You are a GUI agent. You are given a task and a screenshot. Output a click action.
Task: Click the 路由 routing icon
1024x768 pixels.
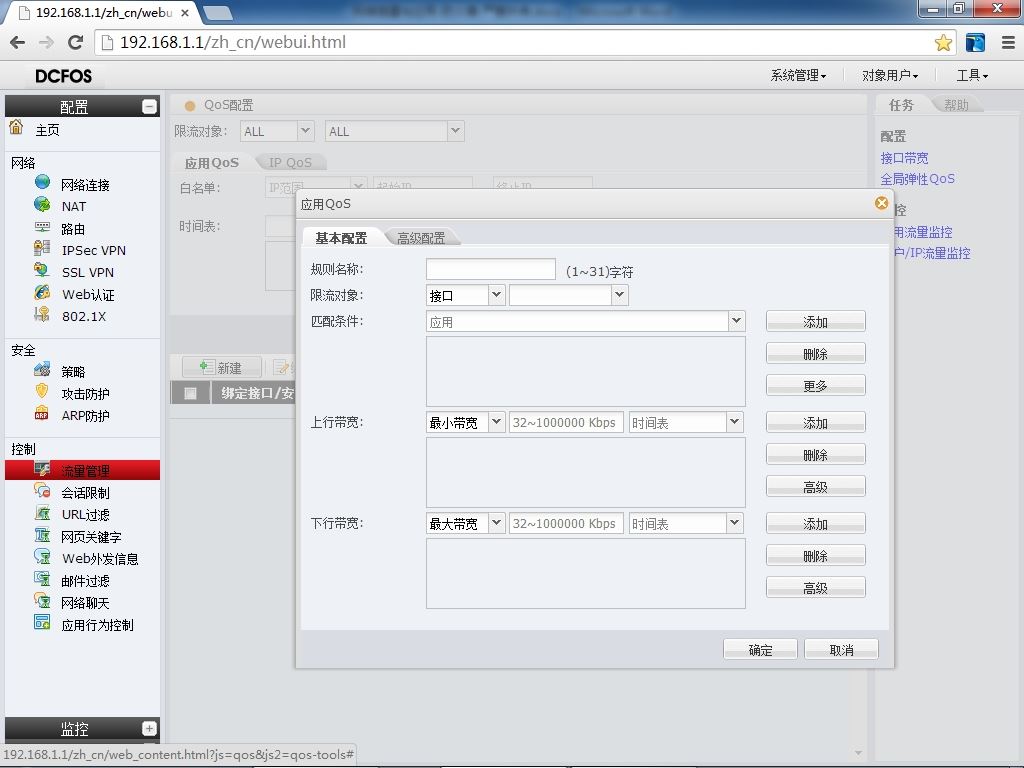pyautogui.click(x=42, y=227)
